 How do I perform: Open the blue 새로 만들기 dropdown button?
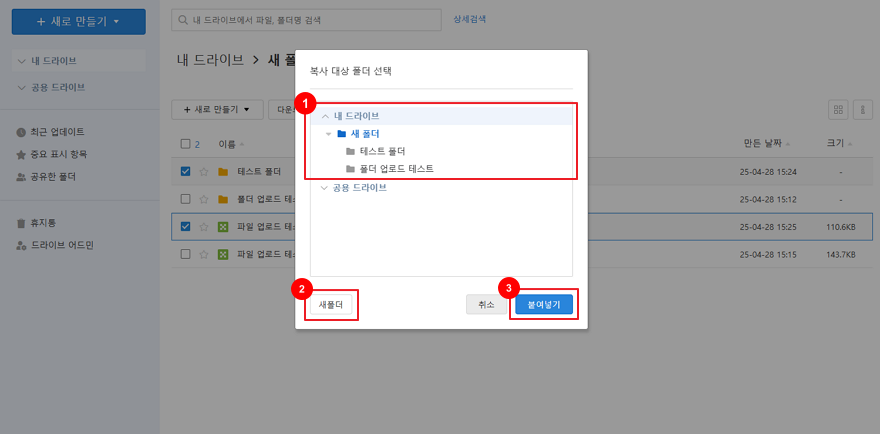[78, 21]
